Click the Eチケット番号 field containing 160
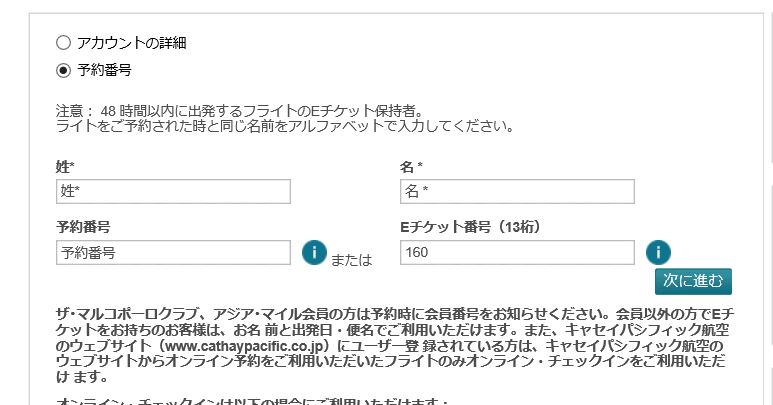Screen dimensions: 773x405 (x=517, y=253)
